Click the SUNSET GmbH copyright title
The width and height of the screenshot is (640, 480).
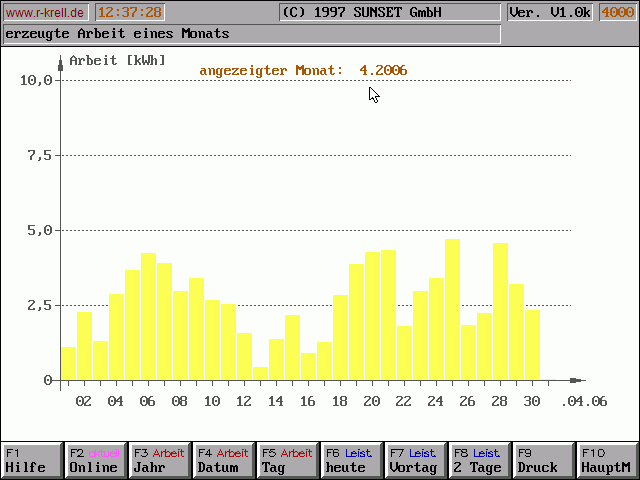388,12
